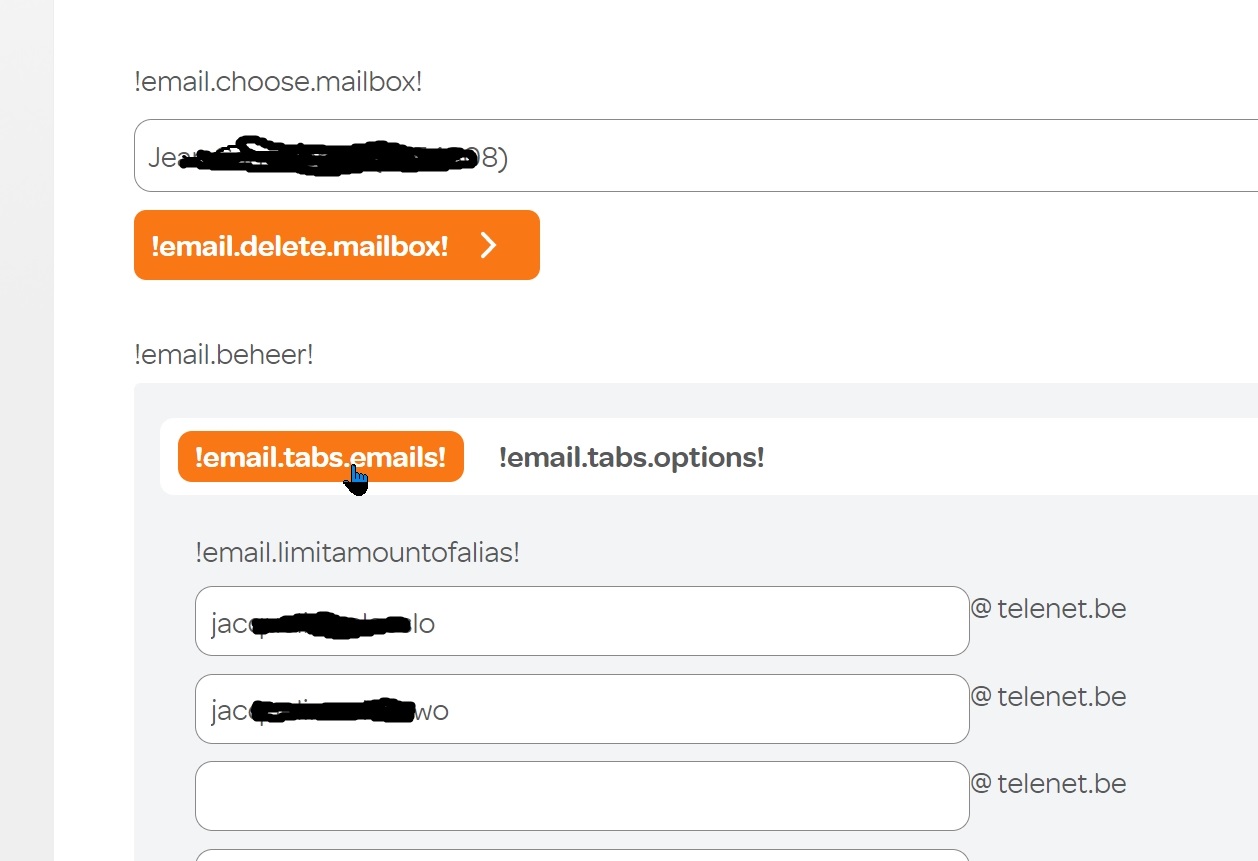Click the empty third alias input field

coord(582,796)
